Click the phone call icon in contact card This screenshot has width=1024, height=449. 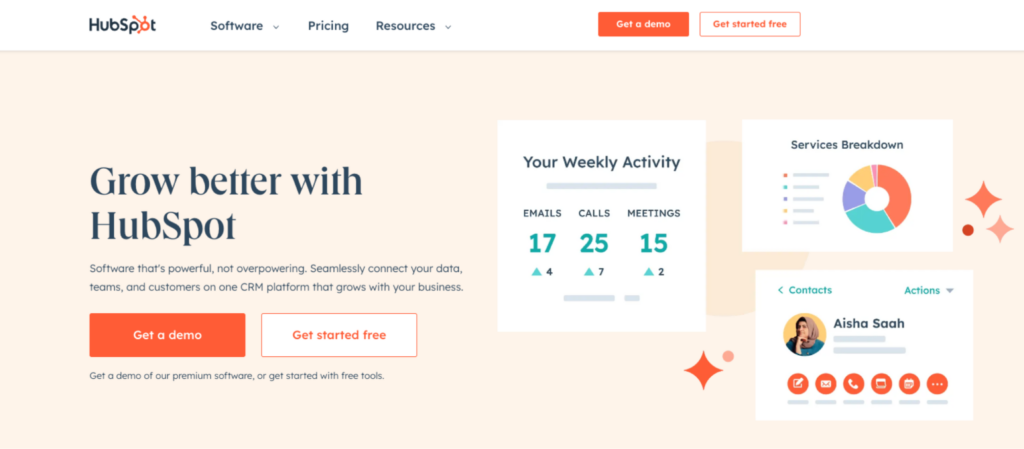point(854,383)
